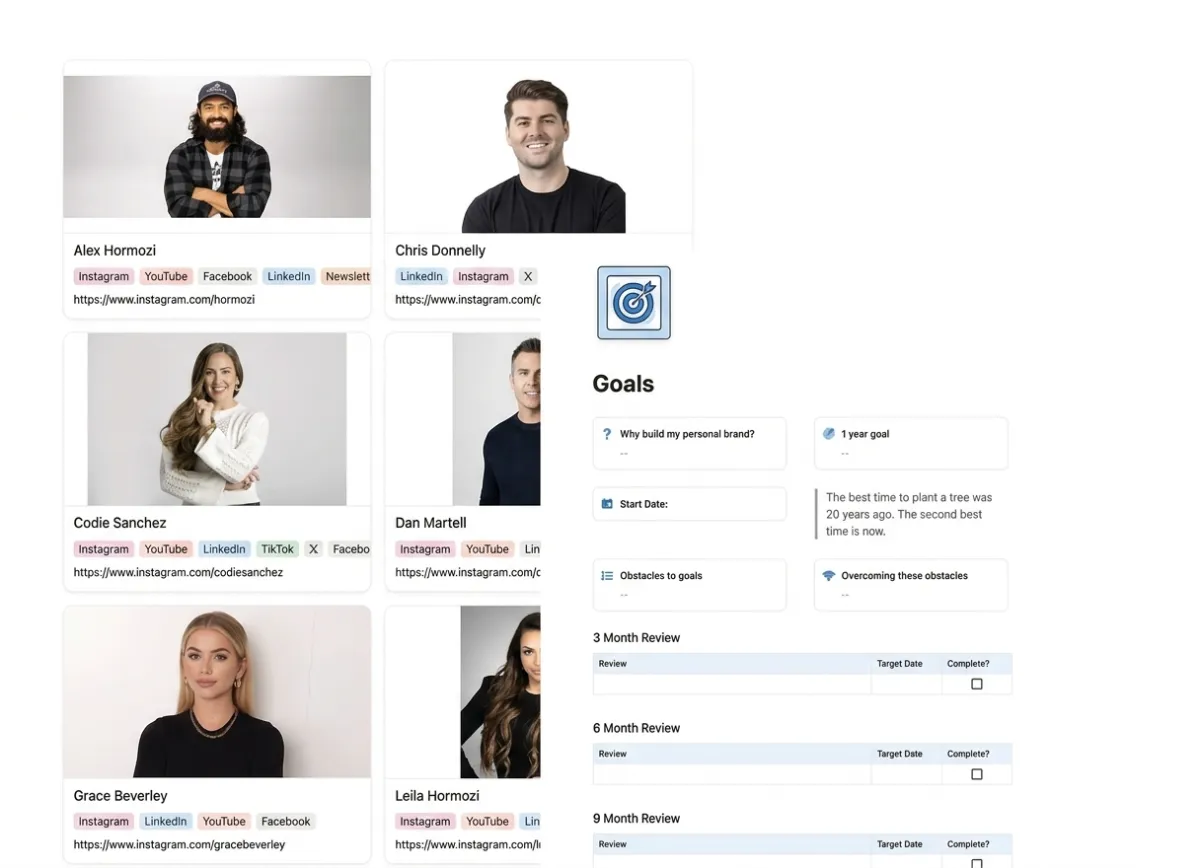Viewport: 1200px width, 868px height.
Task: Click the Goals target page icon
Action: tap(634, 303)
